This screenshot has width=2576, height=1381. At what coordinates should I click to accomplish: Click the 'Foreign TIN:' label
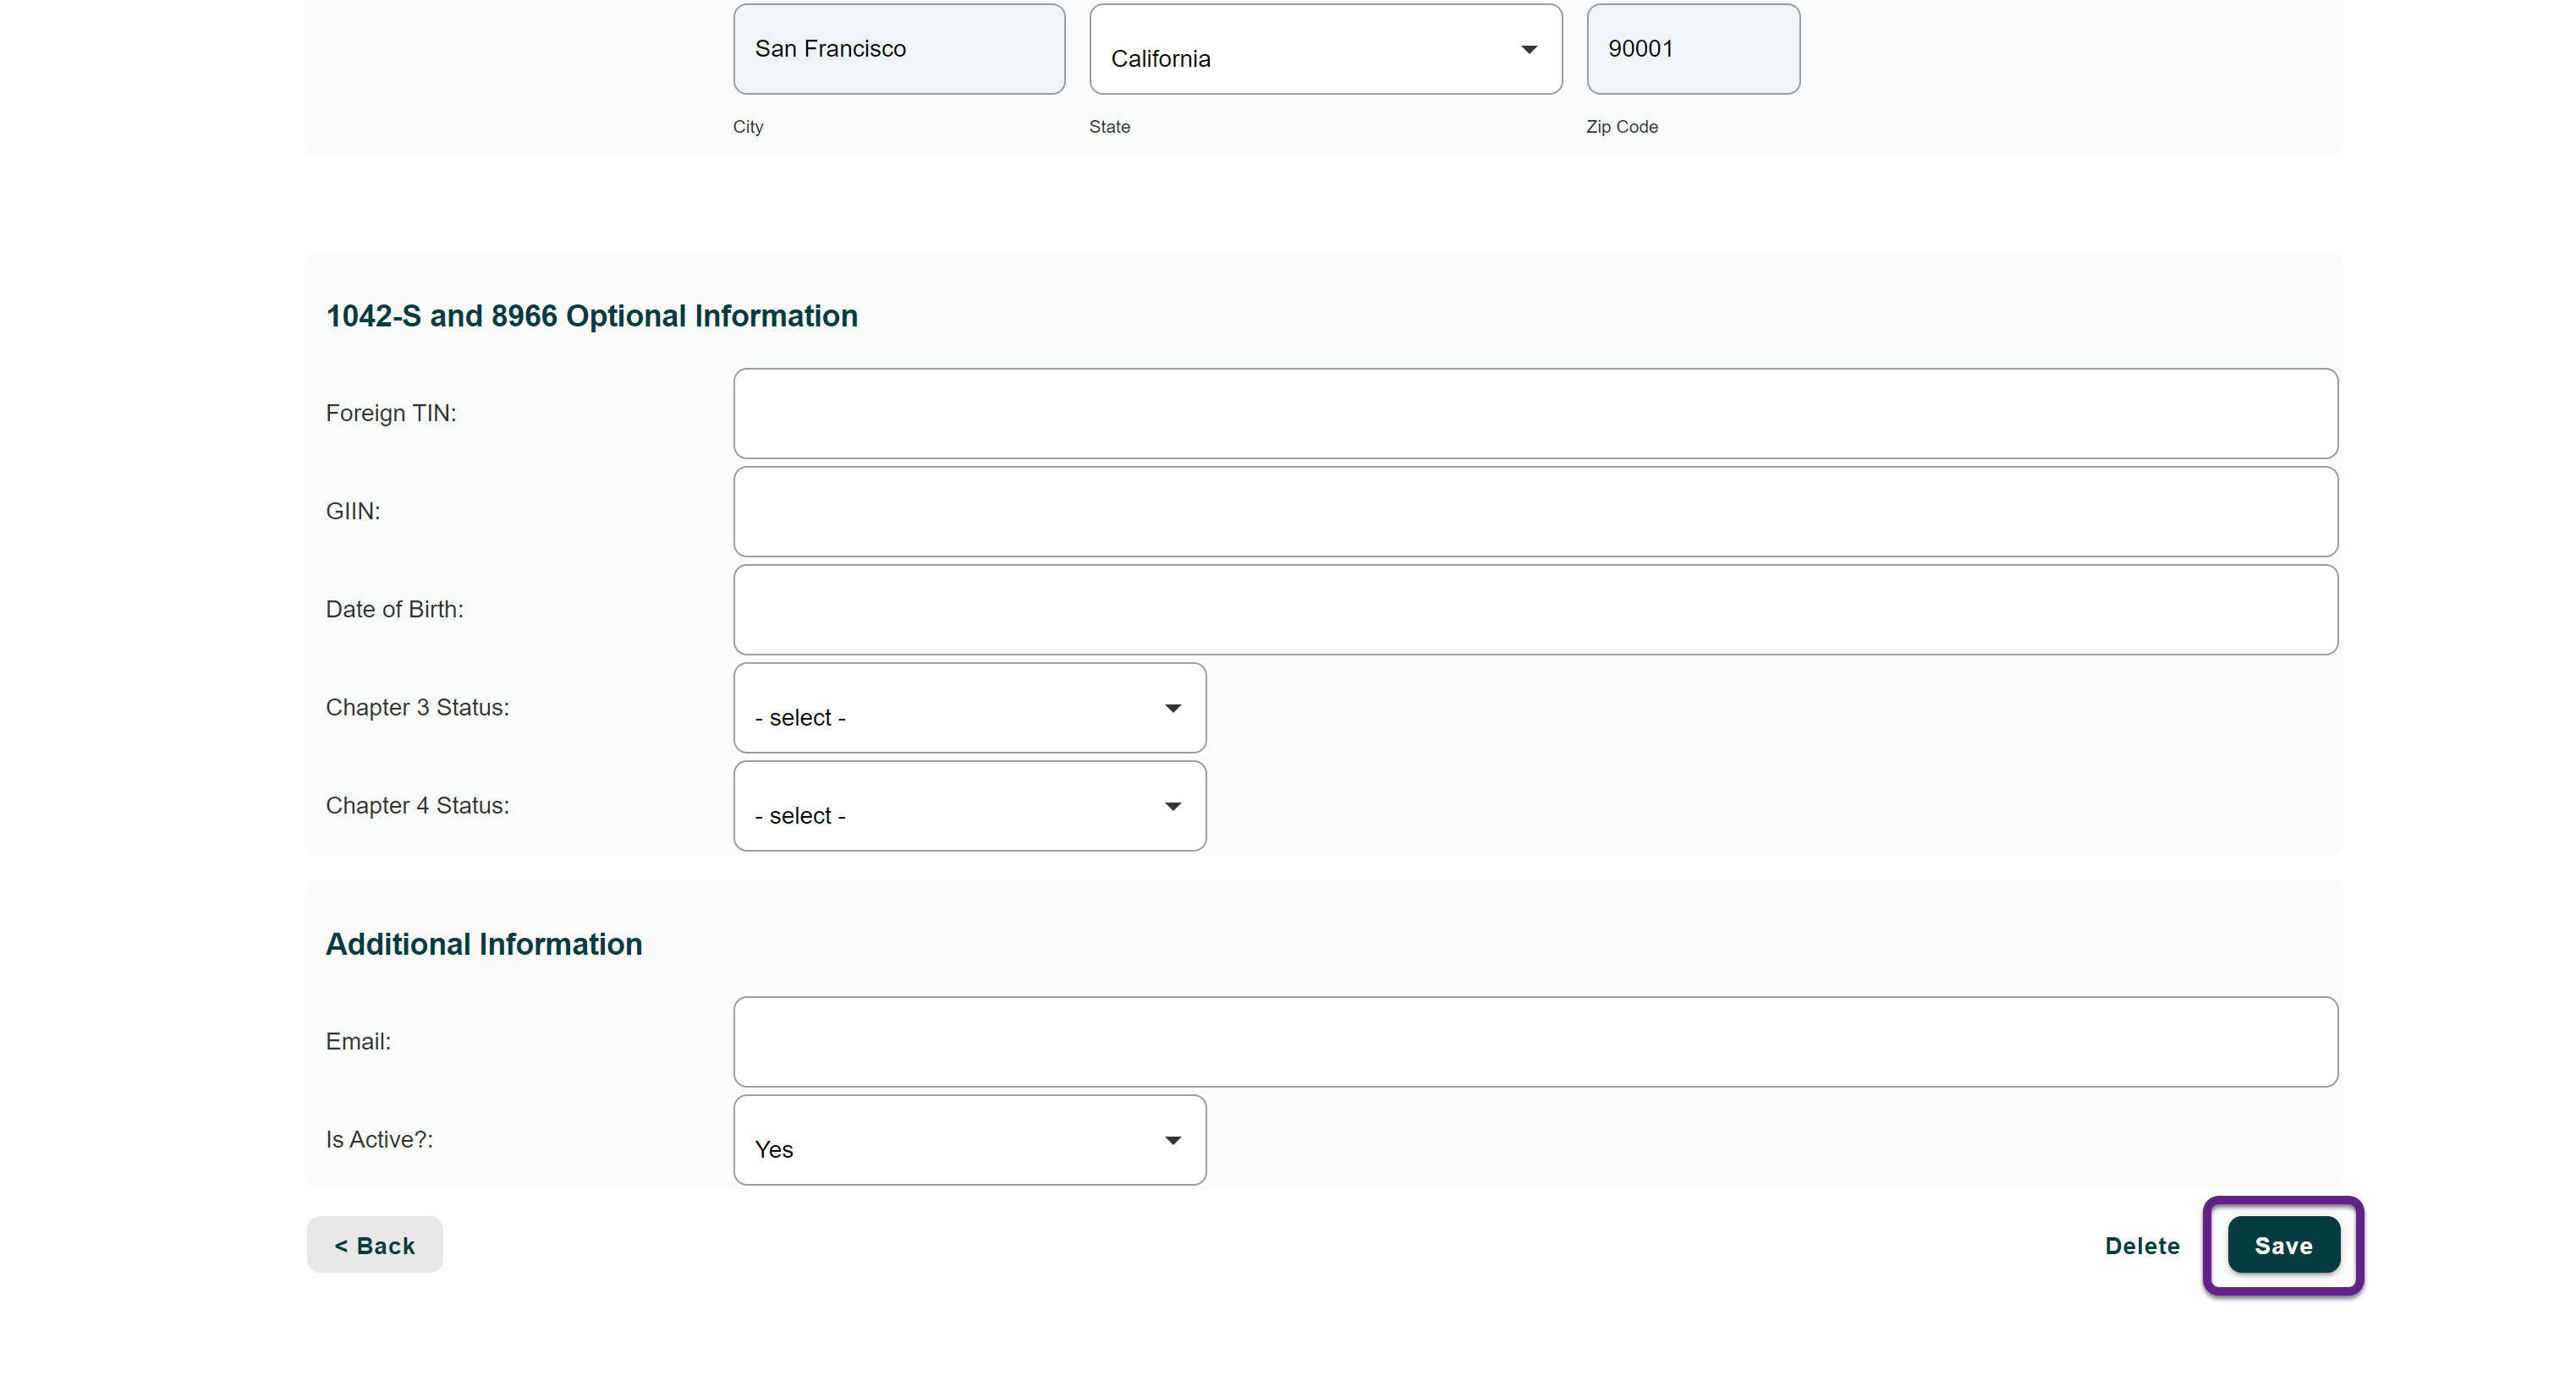click(x=390, y=413)
